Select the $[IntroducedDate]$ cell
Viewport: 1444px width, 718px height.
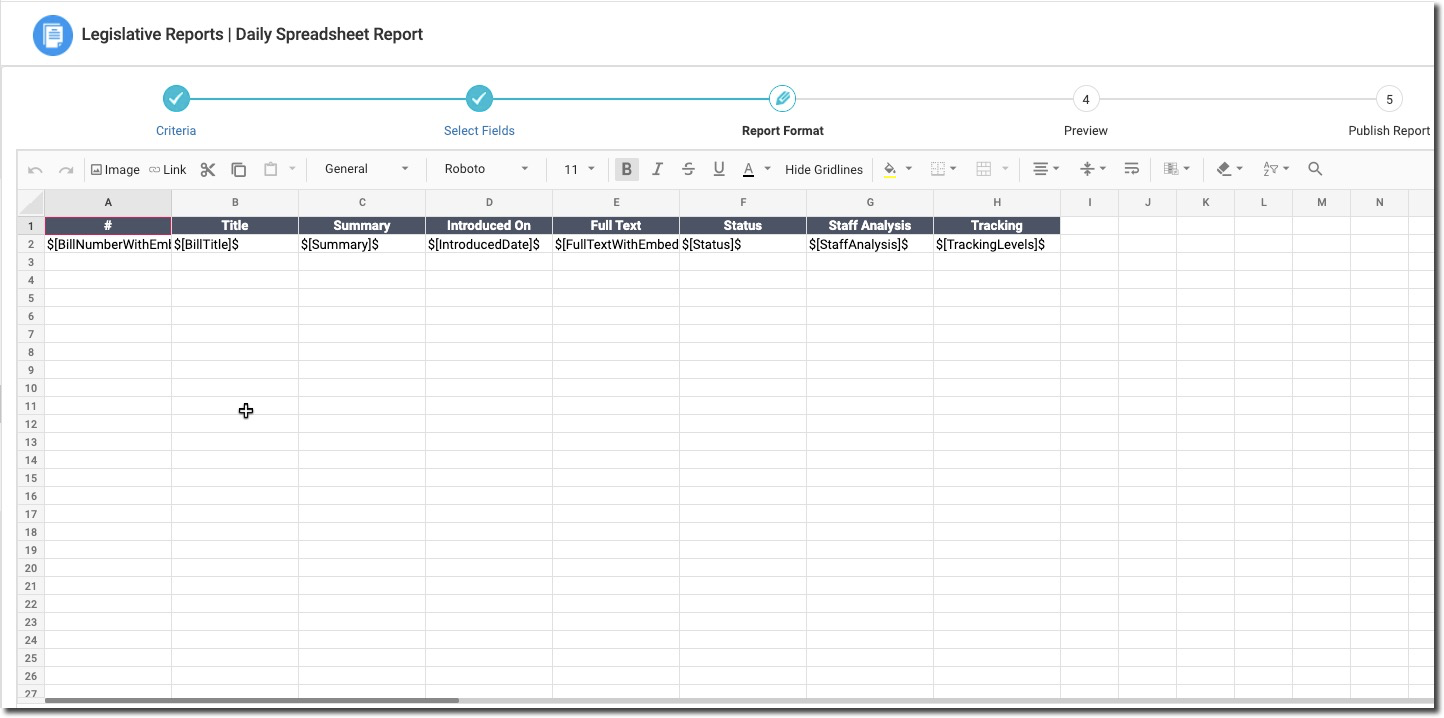click(x=489, y=244)
